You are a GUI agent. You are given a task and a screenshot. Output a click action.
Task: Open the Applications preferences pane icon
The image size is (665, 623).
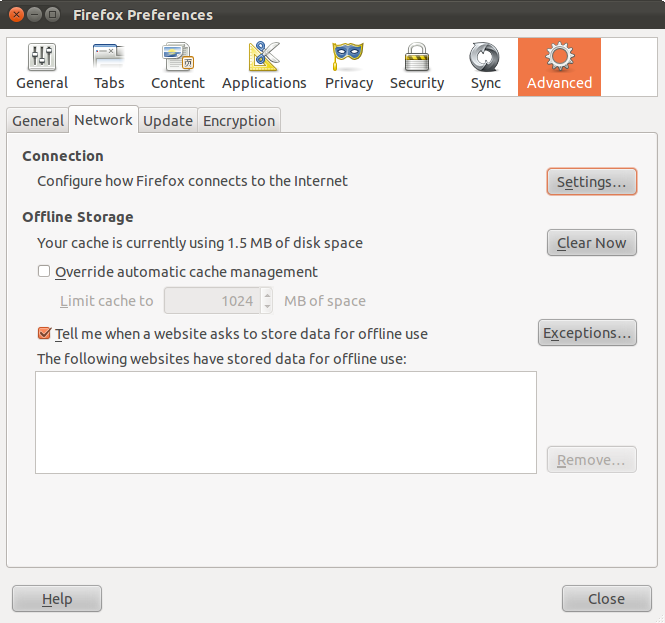click(x=264, y=67)
